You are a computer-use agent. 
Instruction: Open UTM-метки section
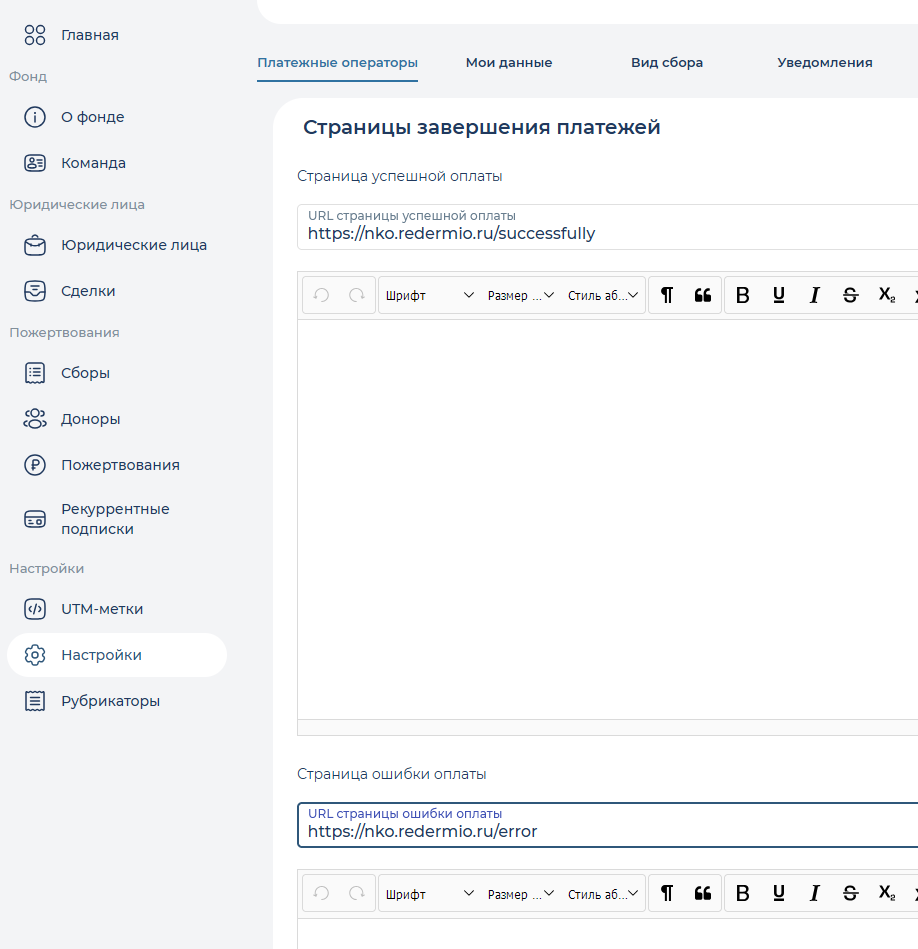tap(102, 609)
